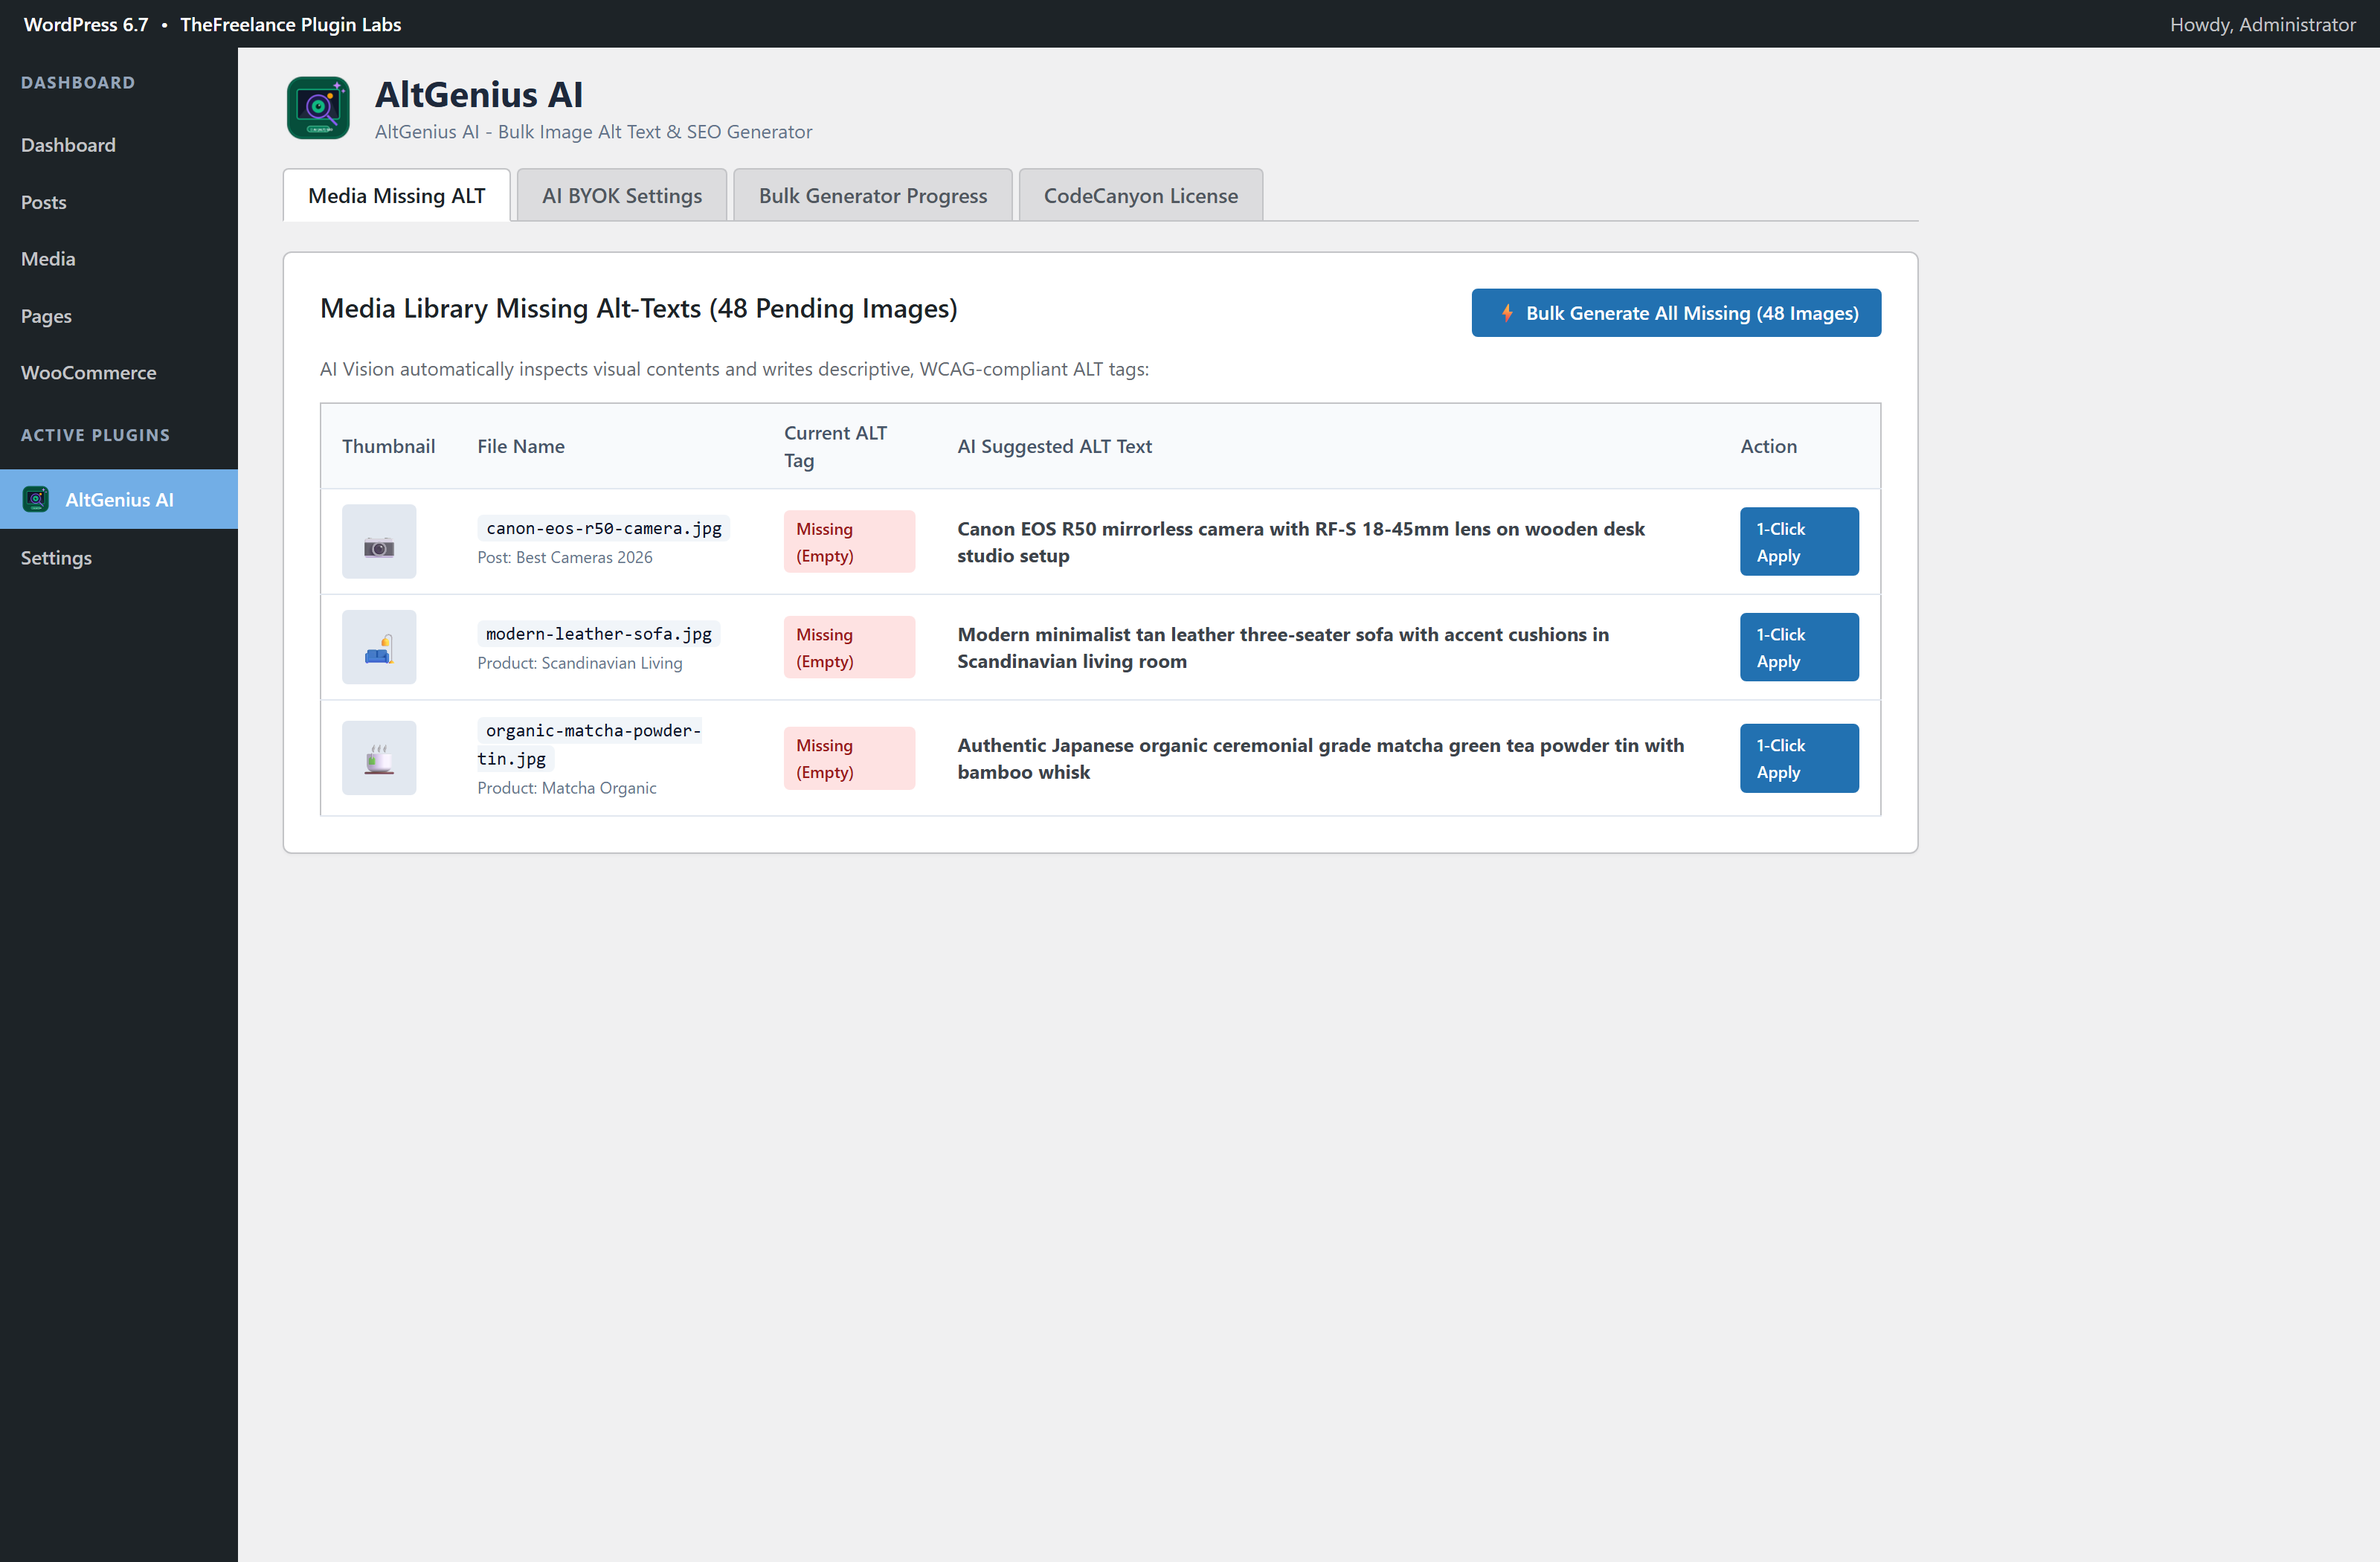Click file name organic-matcha-powder-tin.jpg
The image size is (2380, 1562).
point(590,744)
